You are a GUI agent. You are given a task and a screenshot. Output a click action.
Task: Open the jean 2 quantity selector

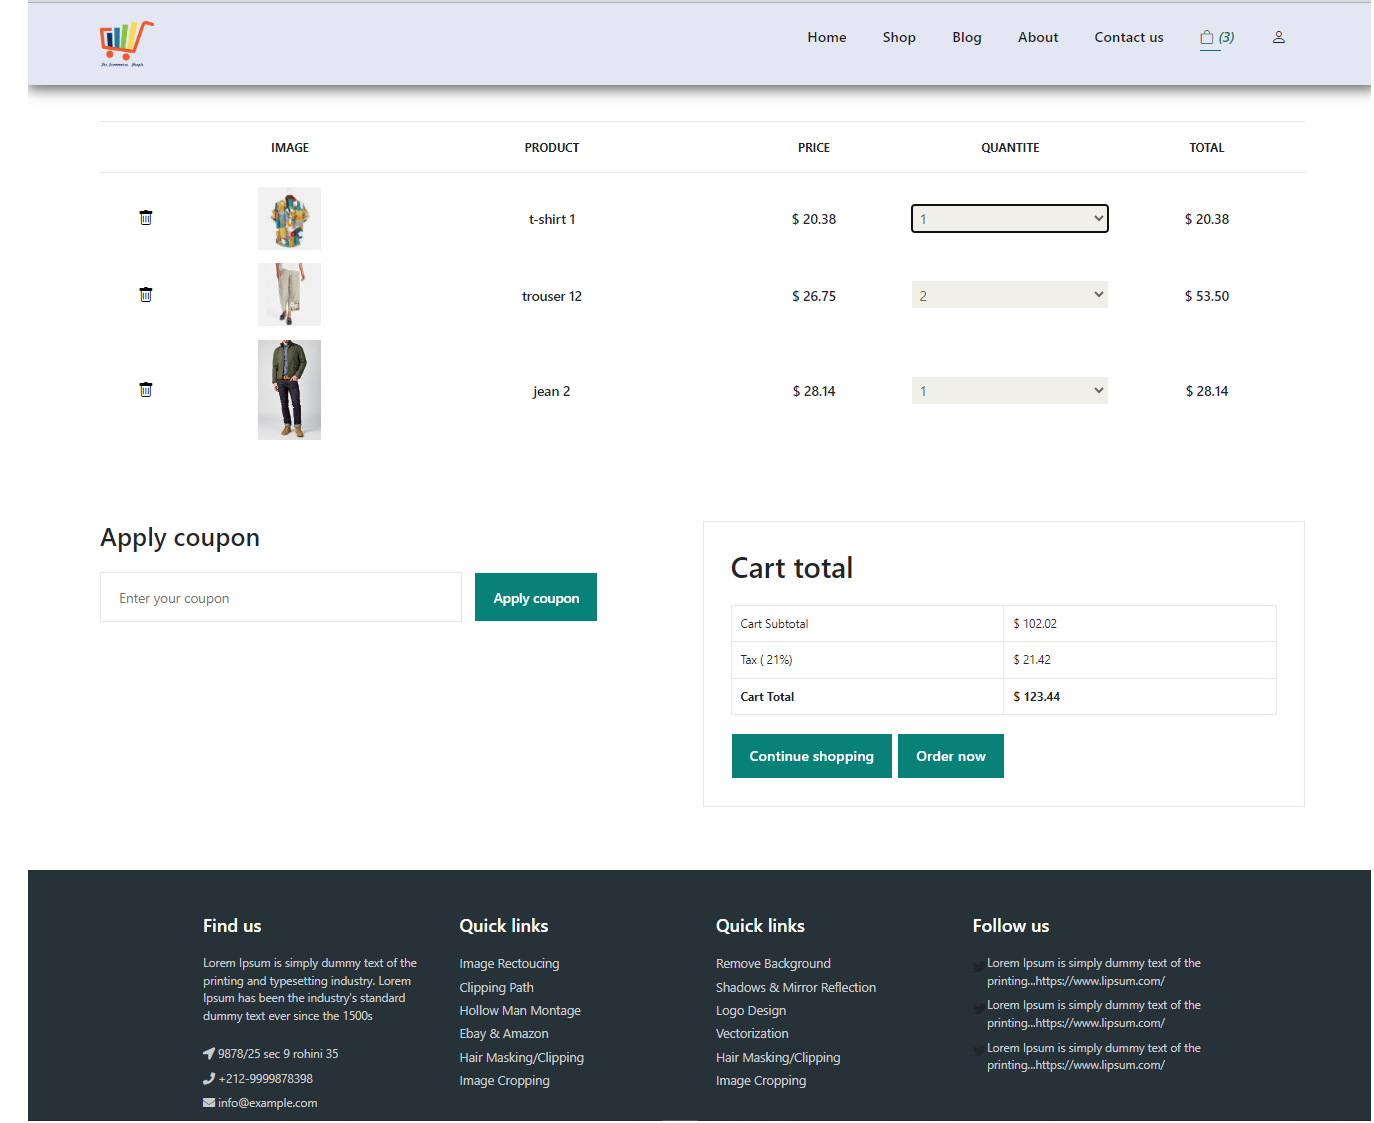pos(1009,390)
